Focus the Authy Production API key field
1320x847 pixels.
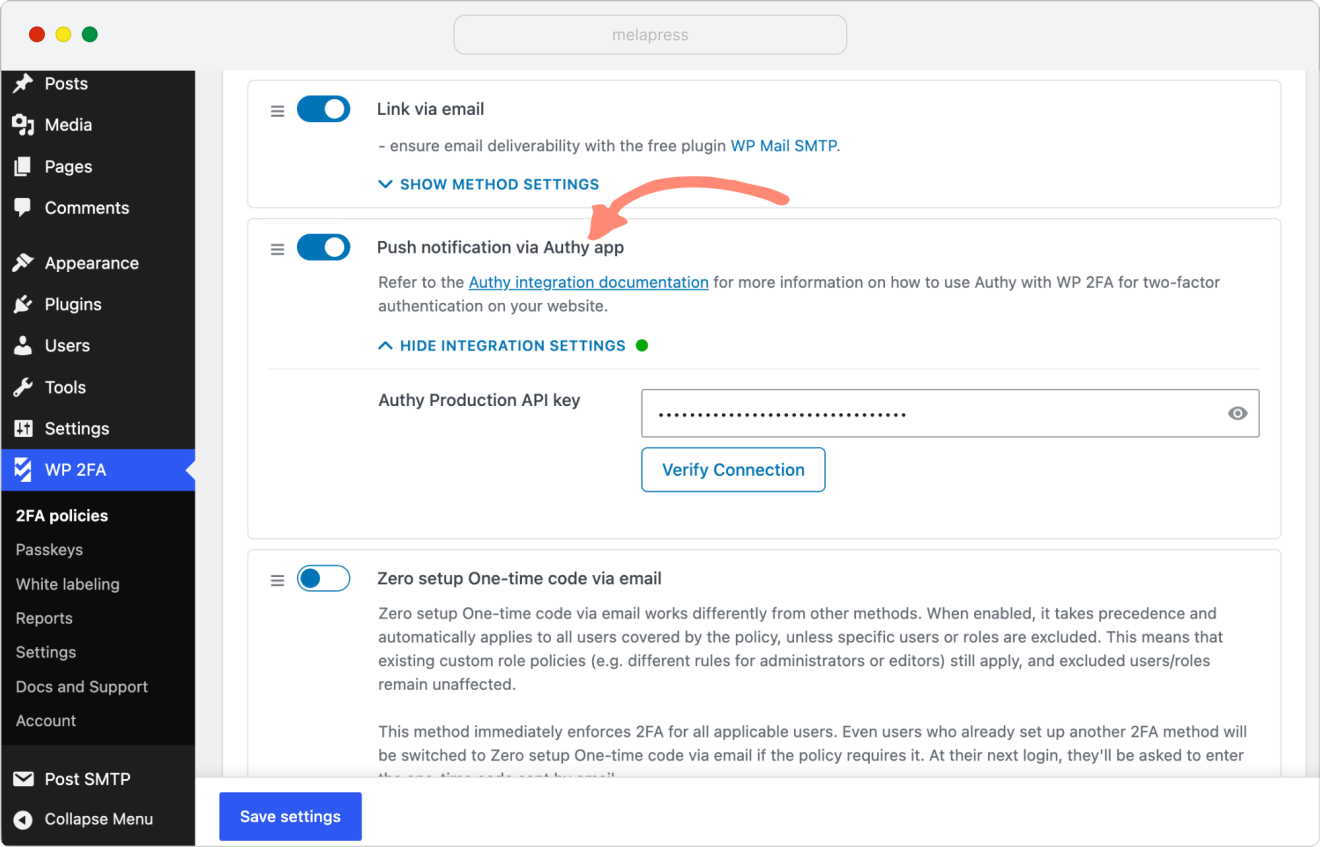[x=950, y=413]
